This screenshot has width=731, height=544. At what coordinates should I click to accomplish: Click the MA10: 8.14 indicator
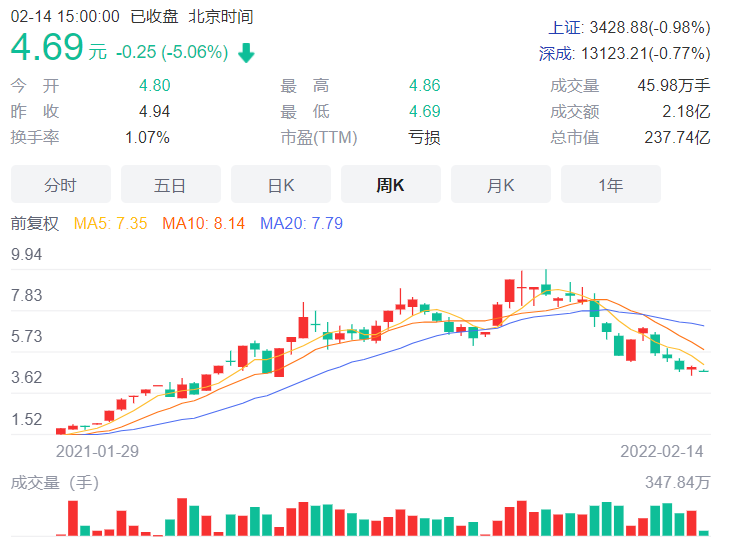pos(203,223)
